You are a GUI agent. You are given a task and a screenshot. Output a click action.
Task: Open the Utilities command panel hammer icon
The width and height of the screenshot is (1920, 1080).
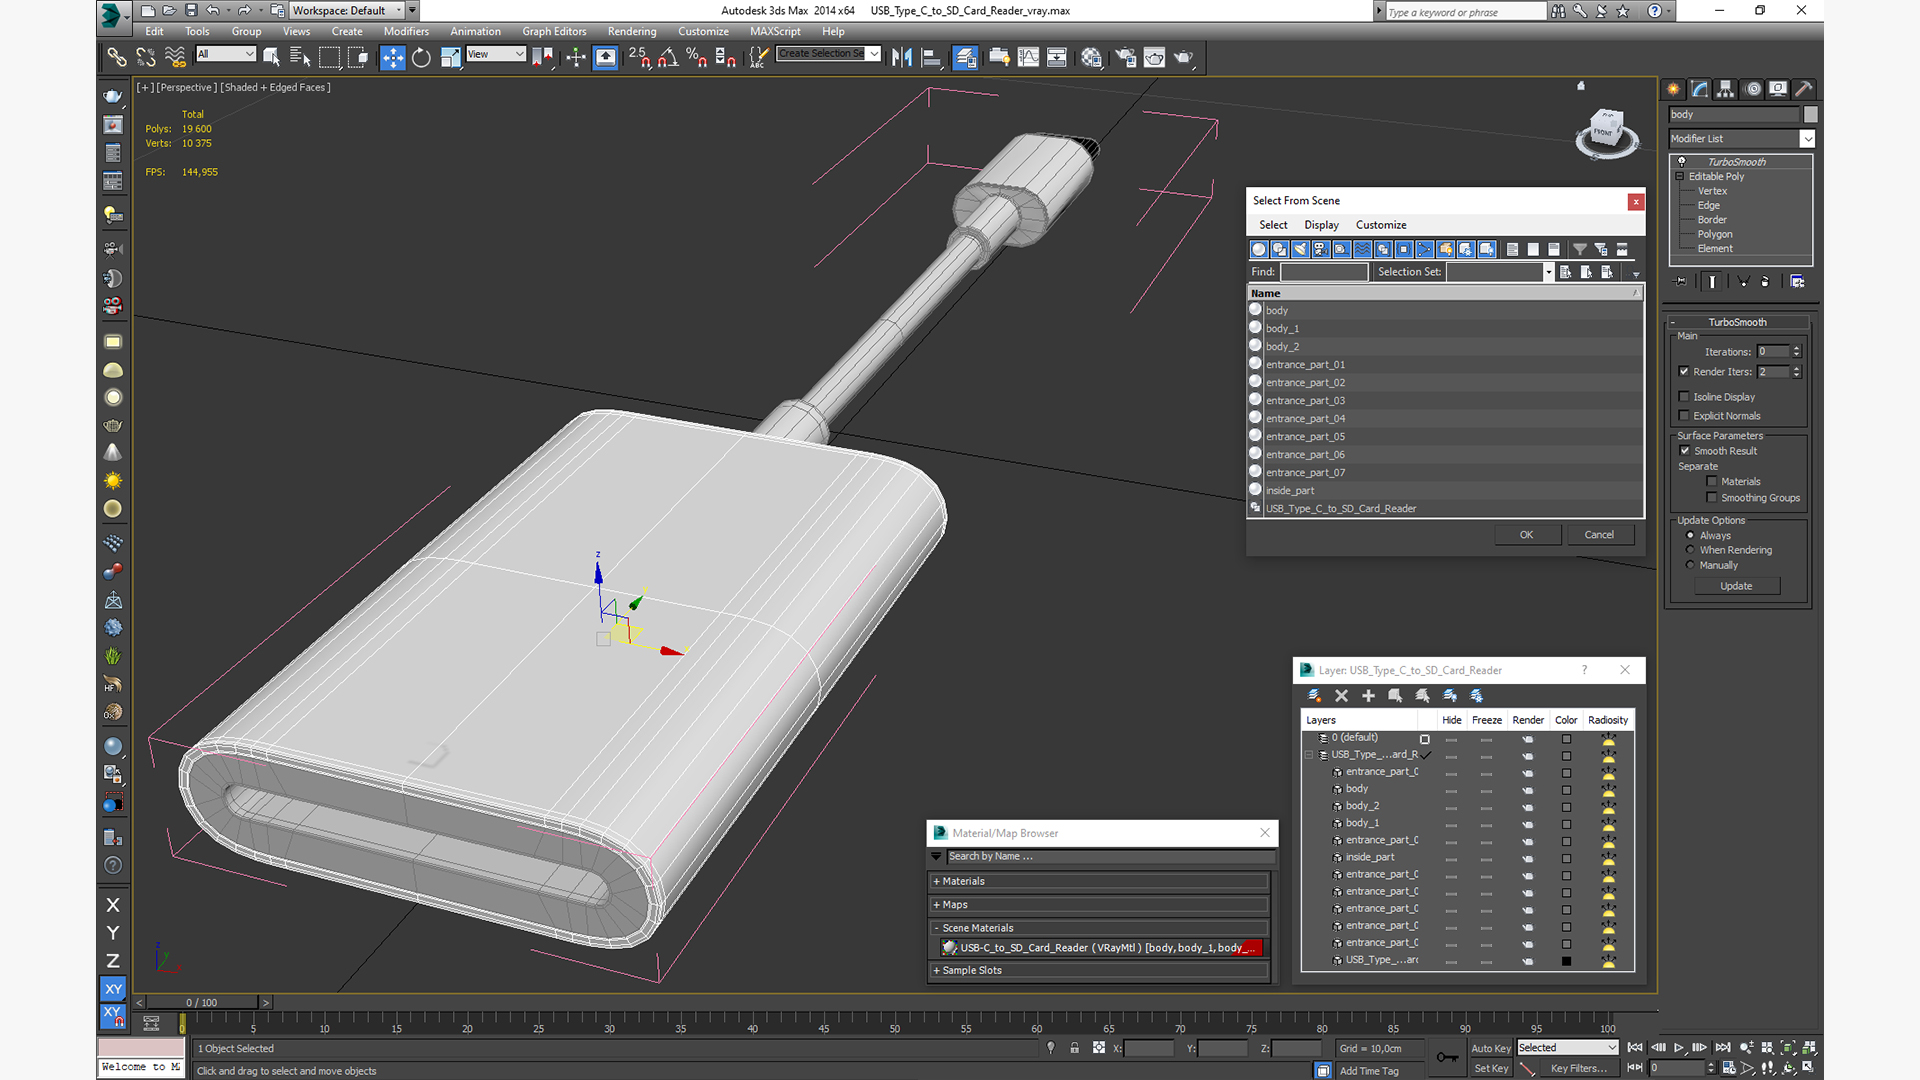pyautogui.click(x=1804, y=89)
